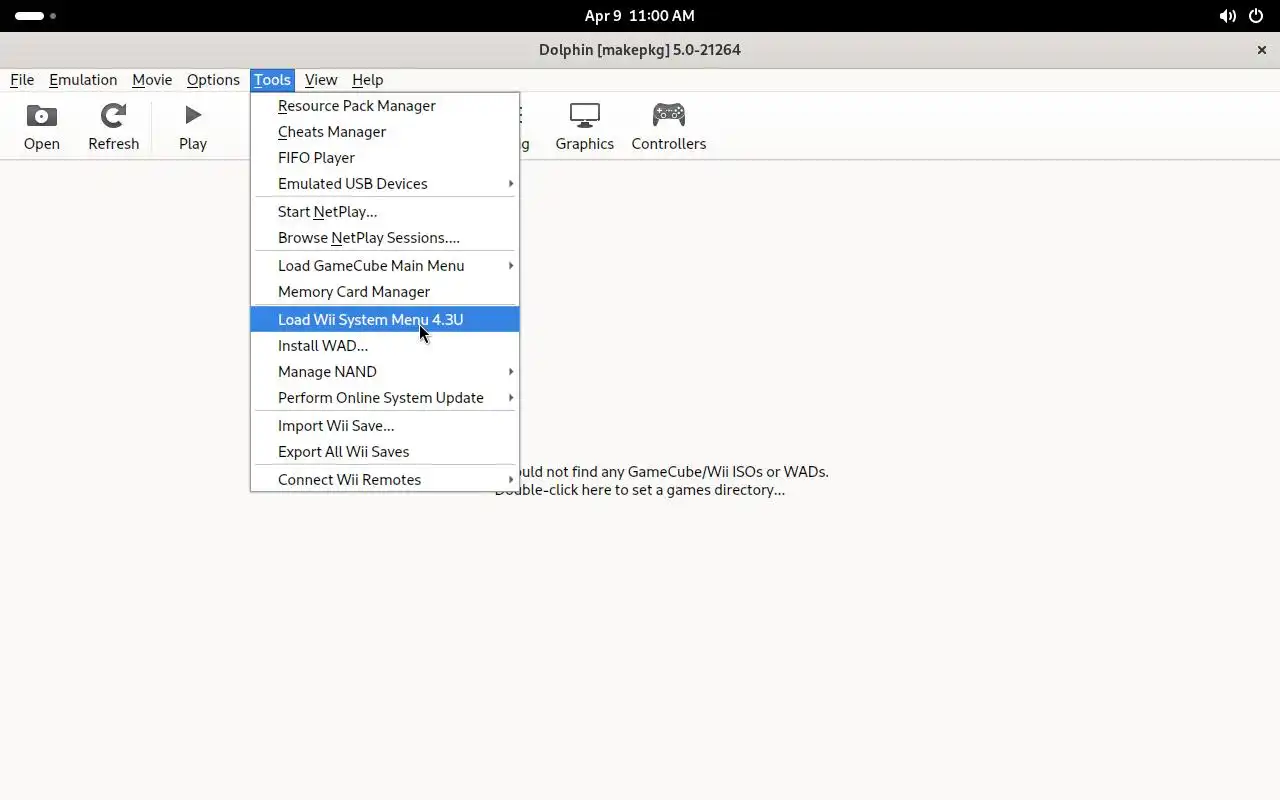This screenshot has height=800, width=1280.
Task: Select Cheats Manager entry
Action: [x=385, y=132]
